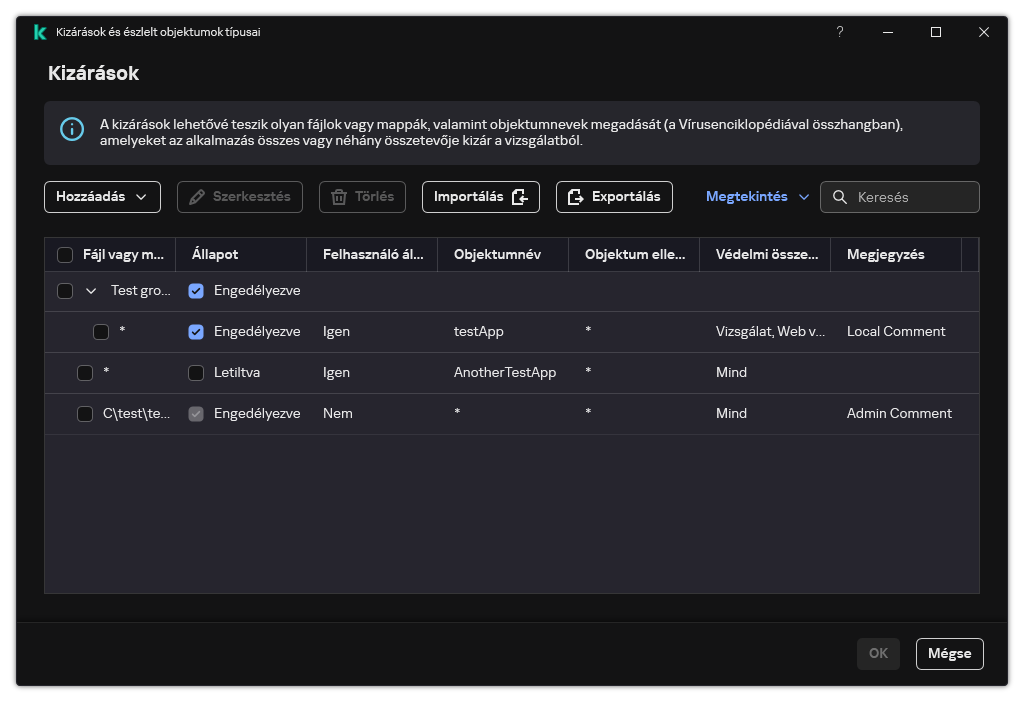Toggle the select-all checkbox in table header

click(65, 255)
